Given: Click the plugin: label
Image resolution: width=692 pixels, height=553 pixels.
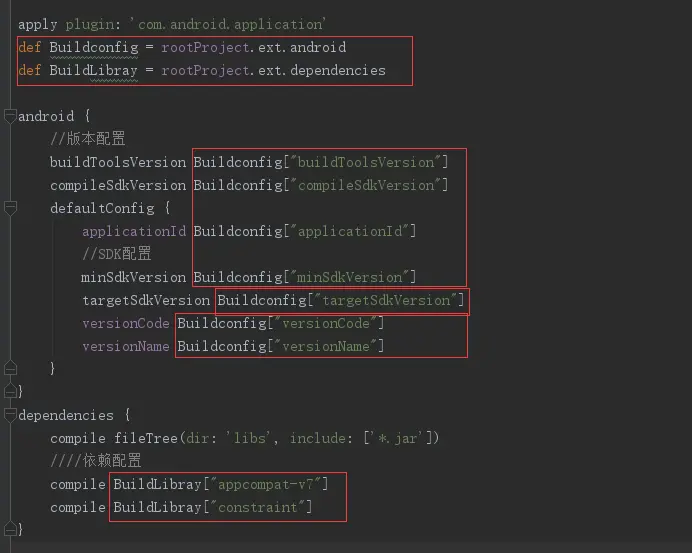Looking at the screenshot, I should [x=93, y=24].
